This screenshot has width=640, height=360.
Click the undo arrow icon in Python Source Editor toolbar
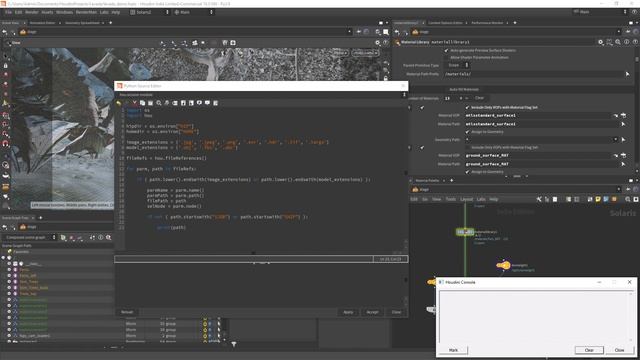click(119, 103)
